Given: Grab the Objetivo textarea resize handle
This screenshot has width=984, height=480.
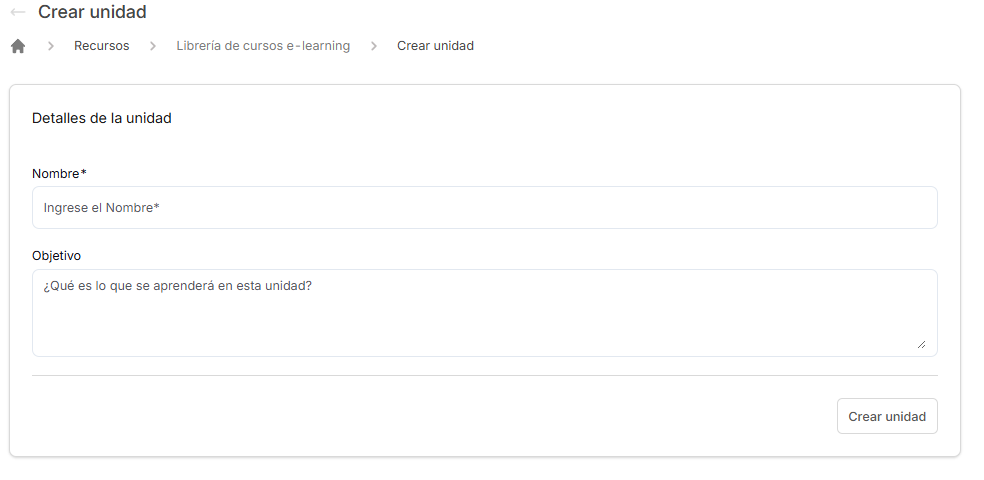Looking at the screenshot, I should (x=921, y=344).
